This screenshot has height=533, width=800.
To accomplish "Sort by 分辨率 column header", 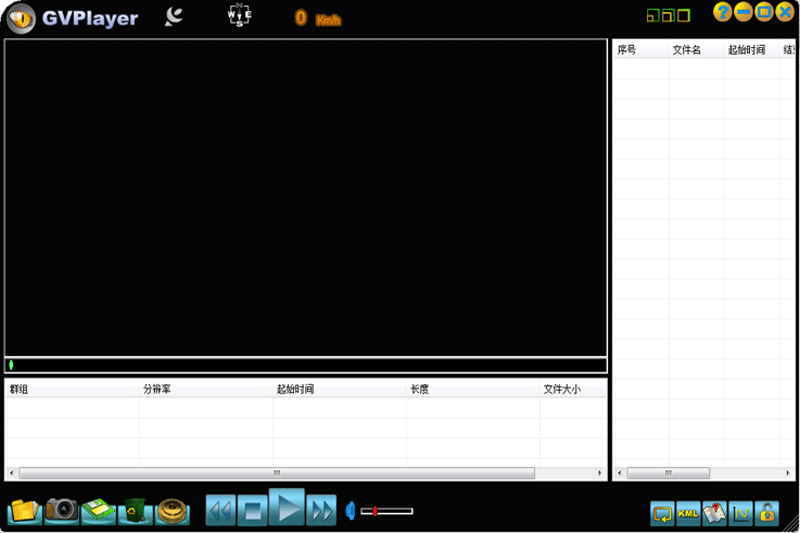I will coord(205,389).
